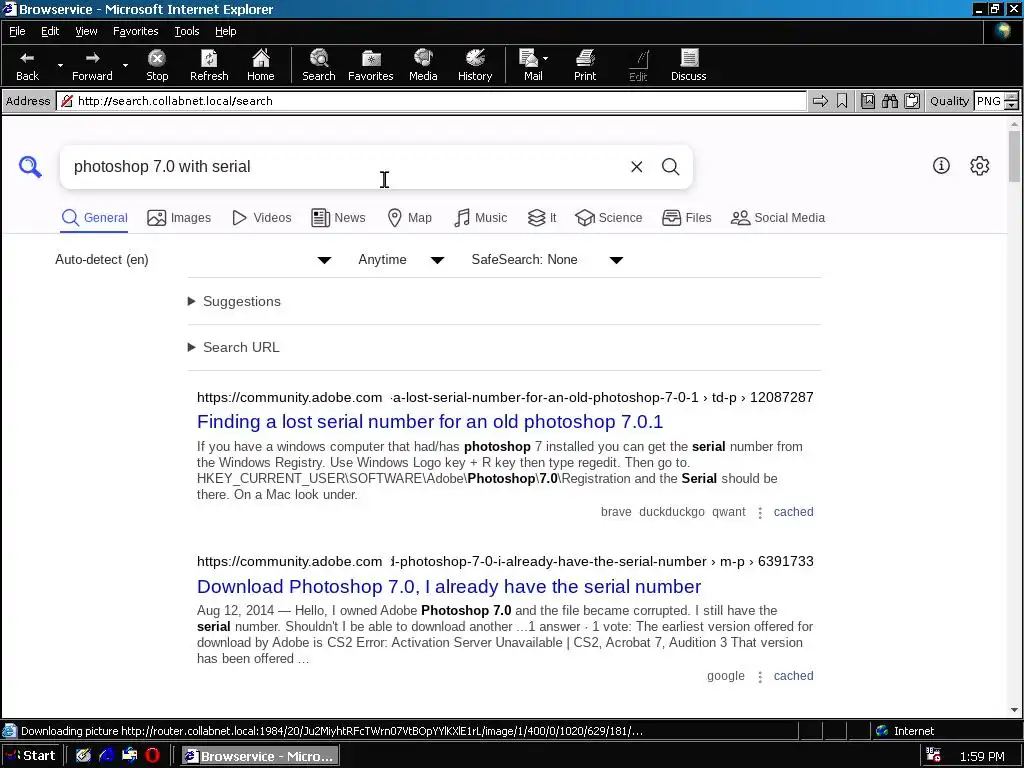1024x768 pixels.
Task: Open the Media toolbar button
Action: coord(423,65)
